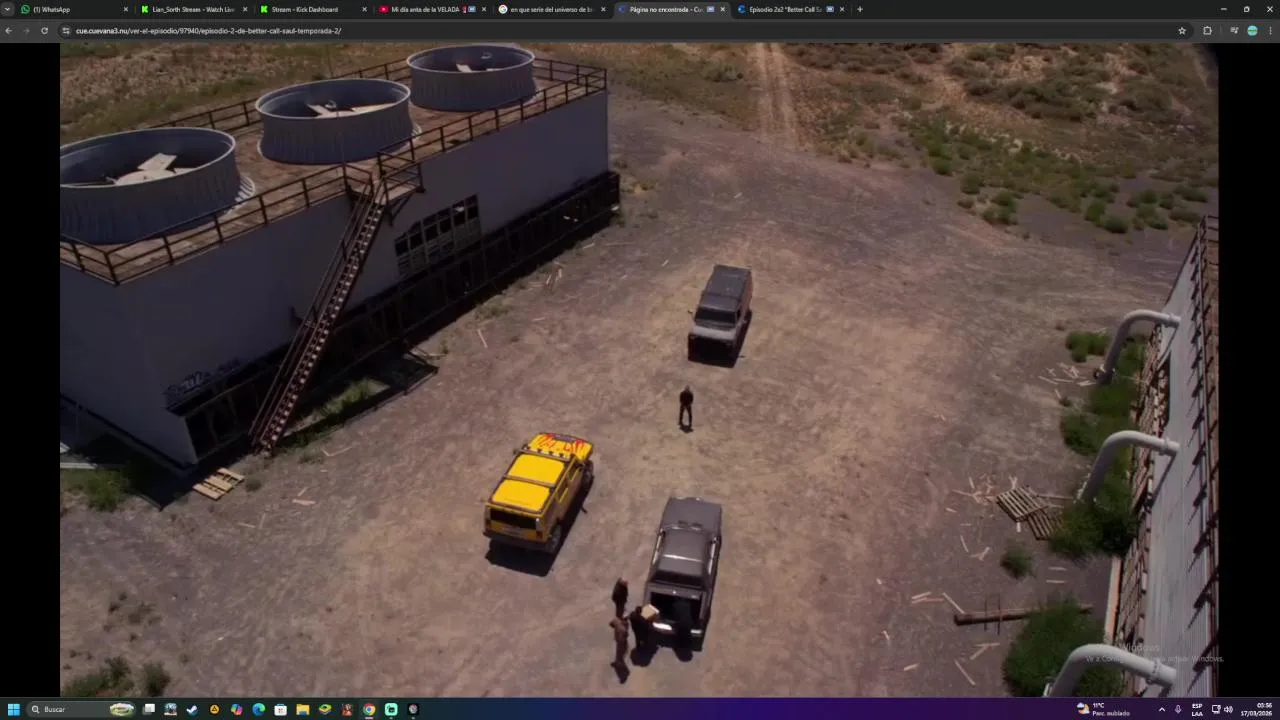The height and width of the screenshot is (720, 1280).
Task: Open the green Kick app on taskbar
Action: [391, 709]
